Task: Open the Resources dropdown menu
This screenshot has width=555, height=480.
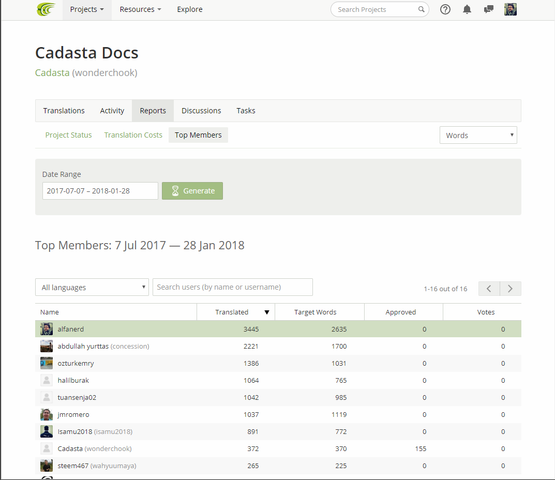Action: (140, 10)
